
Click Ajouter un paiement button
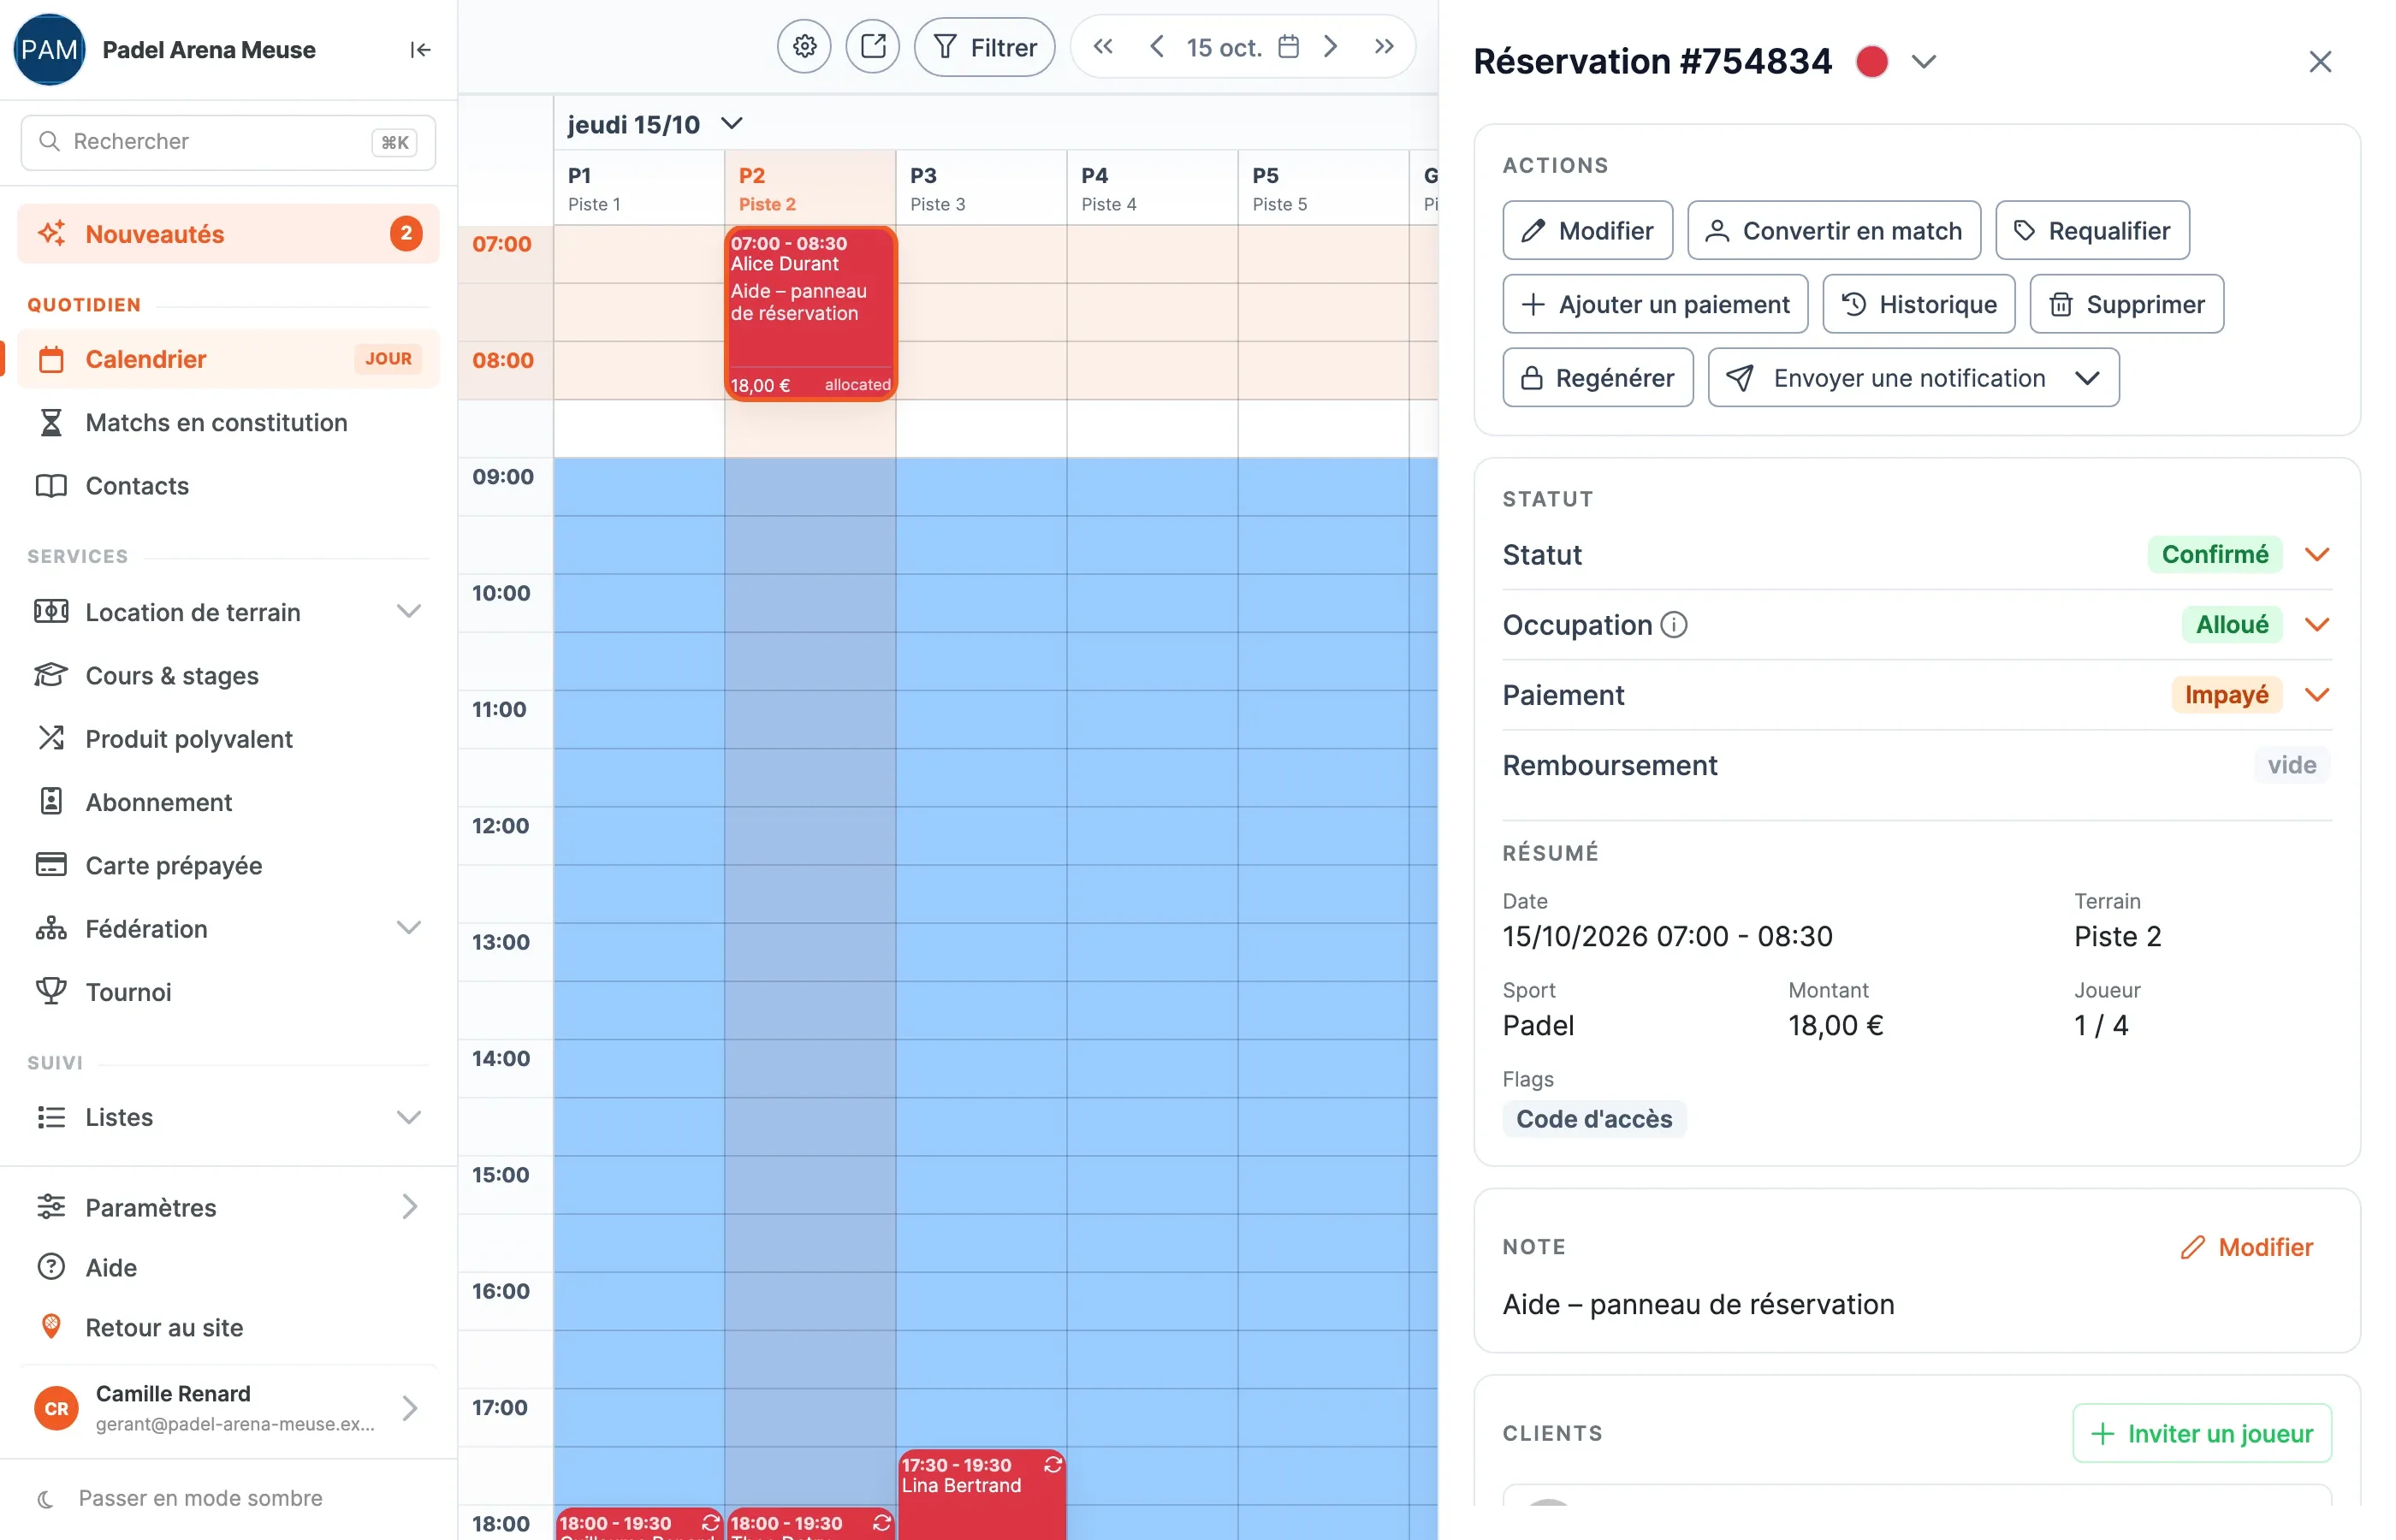click(x=1655, y=304)
